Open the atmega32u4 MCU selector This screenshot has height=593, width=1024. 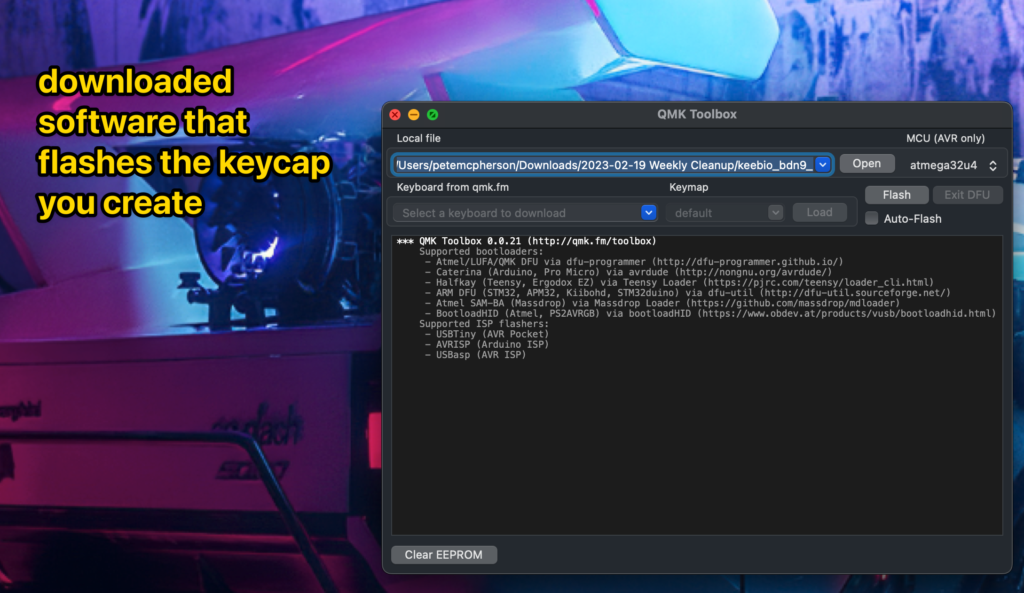953,165
